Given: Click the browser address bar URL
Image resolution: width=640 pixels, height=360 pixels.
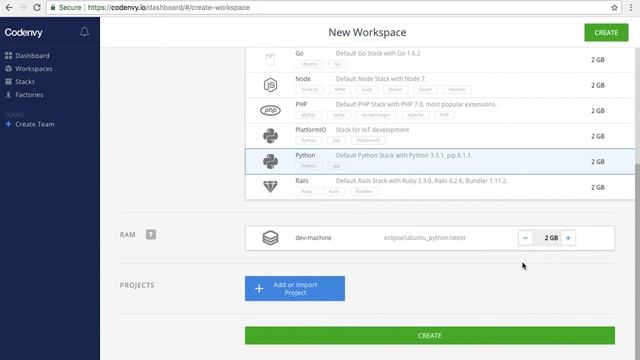Looking at the screenshot, I should [x=169, y=7].
